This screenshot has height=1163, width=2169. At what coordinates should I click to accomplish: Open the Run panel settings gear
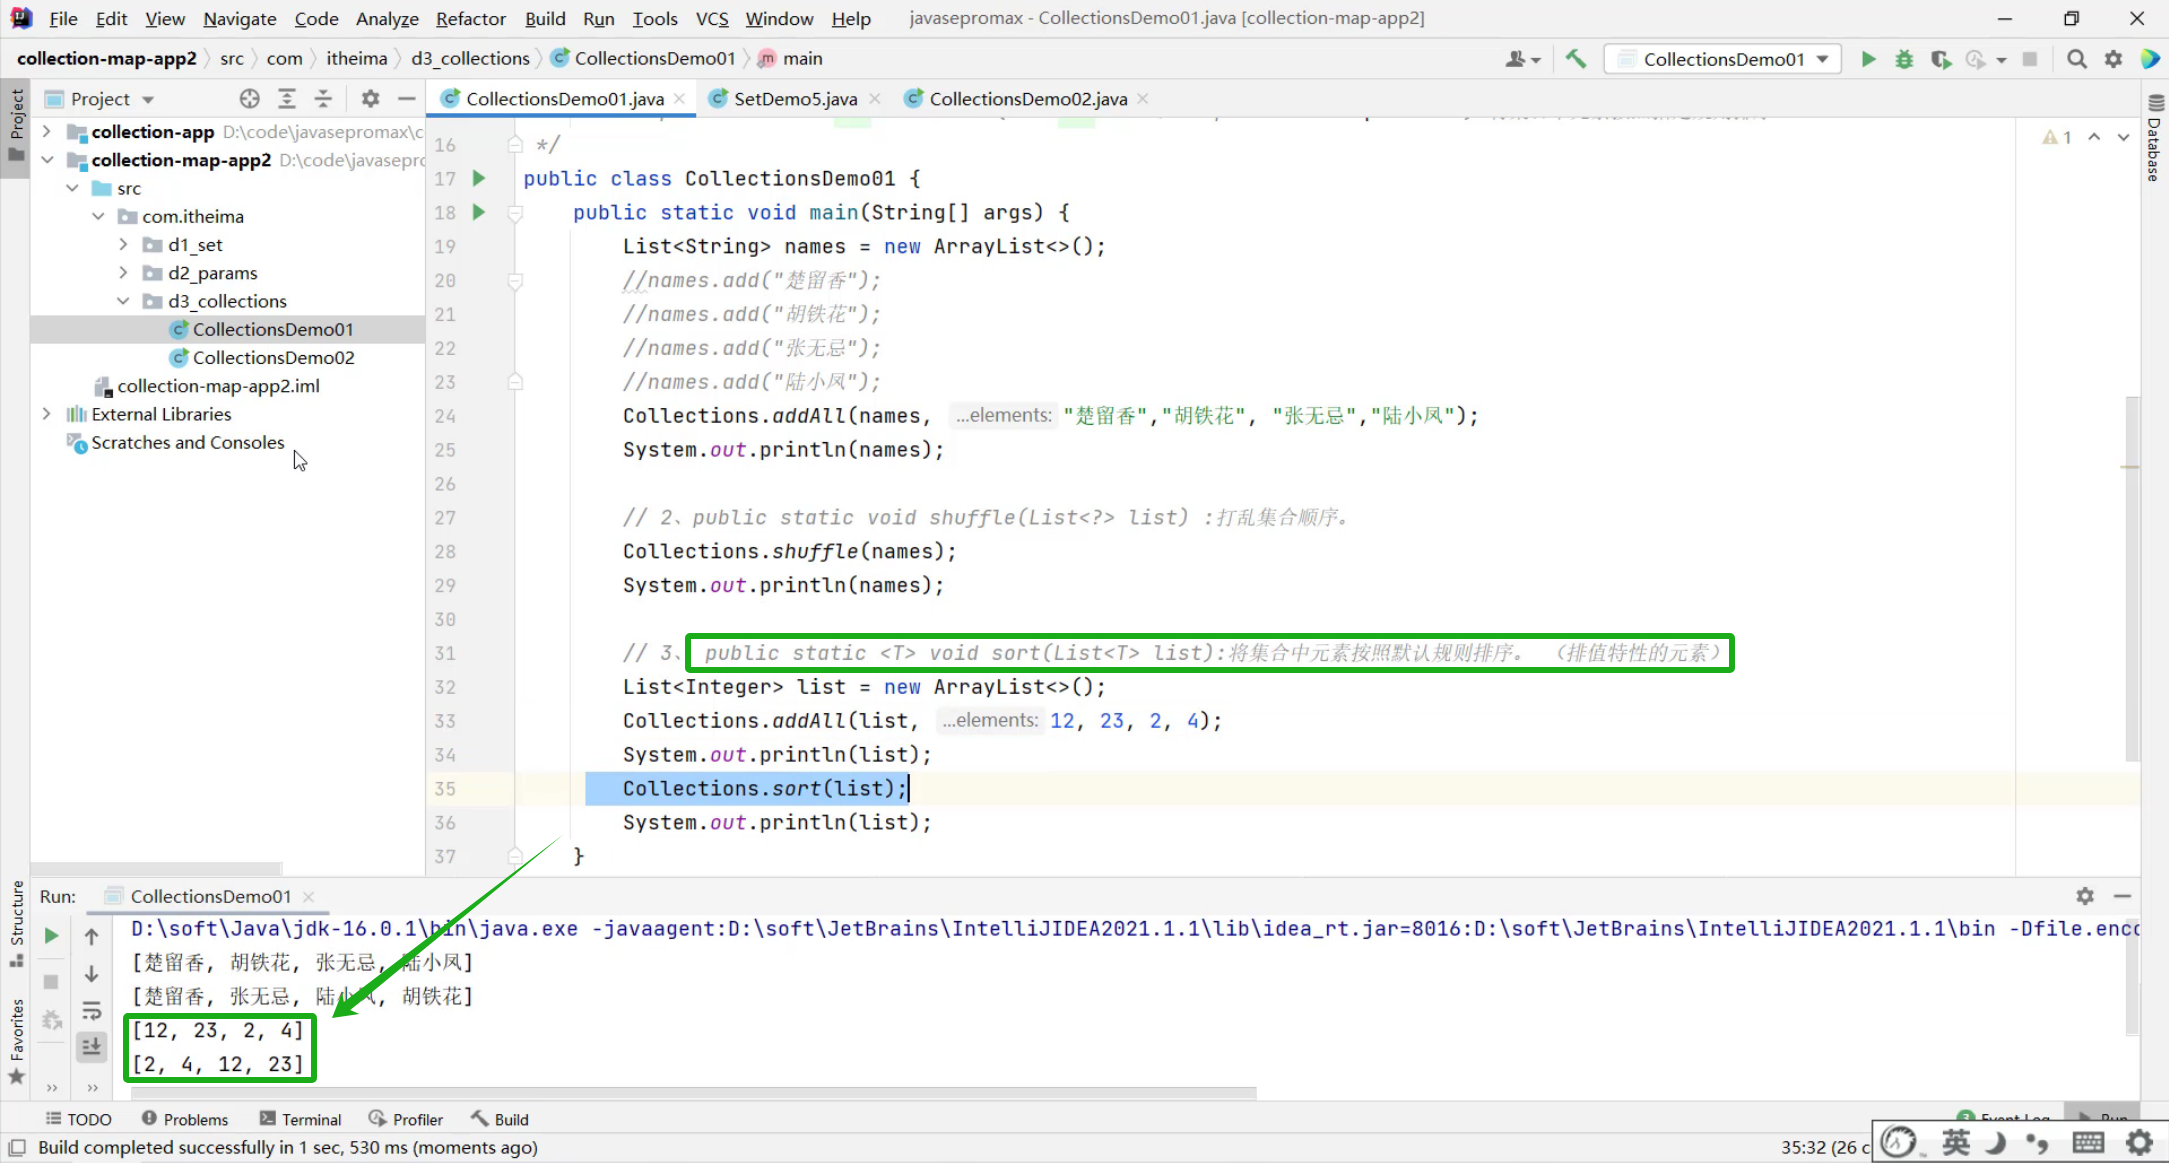click(2085, 896)
